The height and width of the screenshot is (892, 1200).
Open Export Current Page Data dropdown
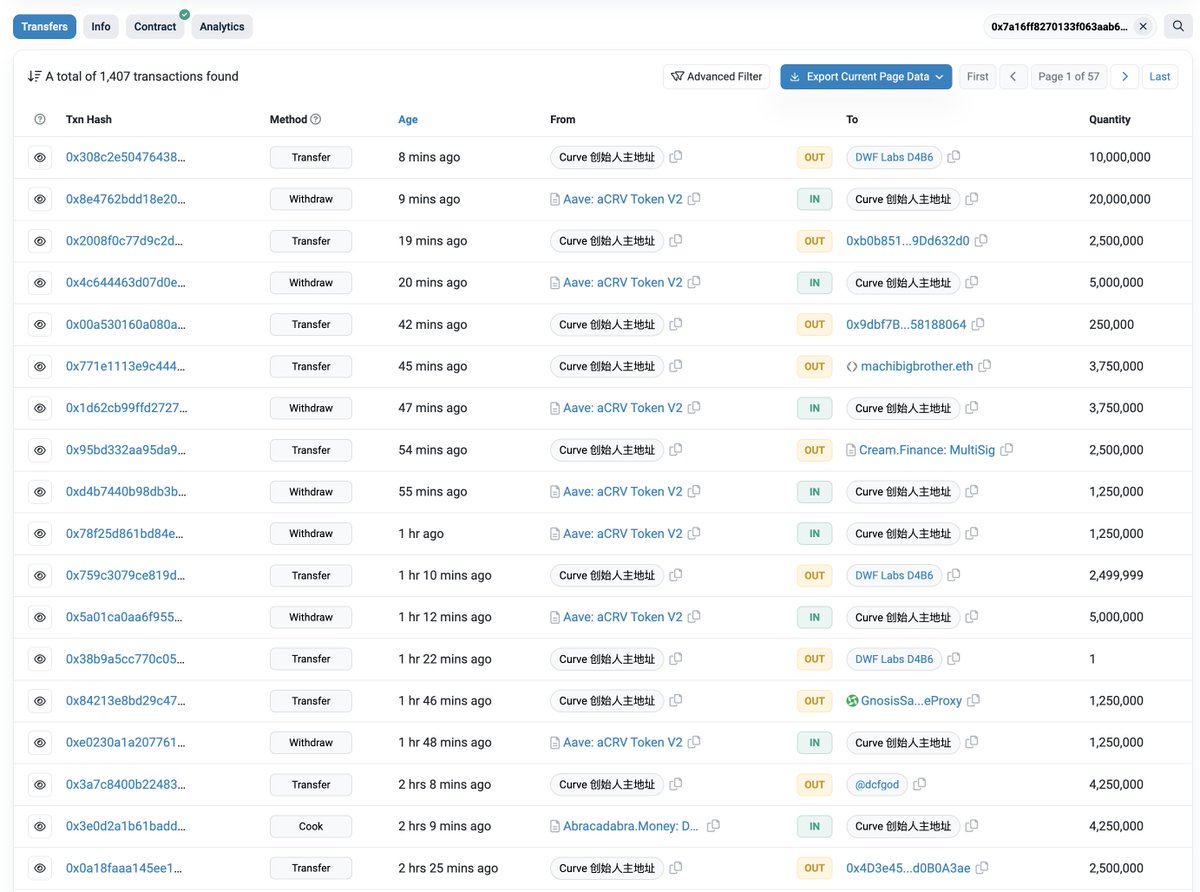click(866, 76)
